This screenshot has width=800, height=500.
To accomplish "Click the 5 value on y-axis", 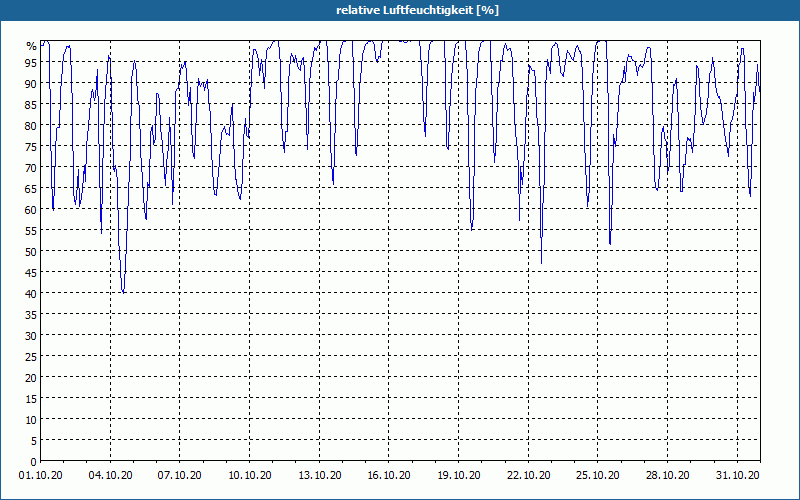I will coord(34,441).
